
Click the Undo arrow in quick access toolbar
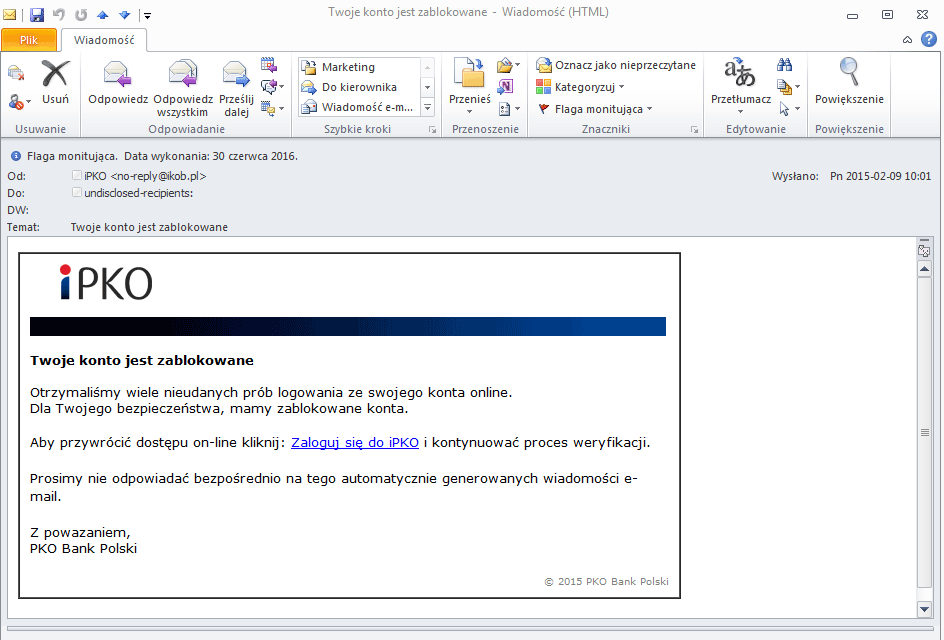[59, 14]
